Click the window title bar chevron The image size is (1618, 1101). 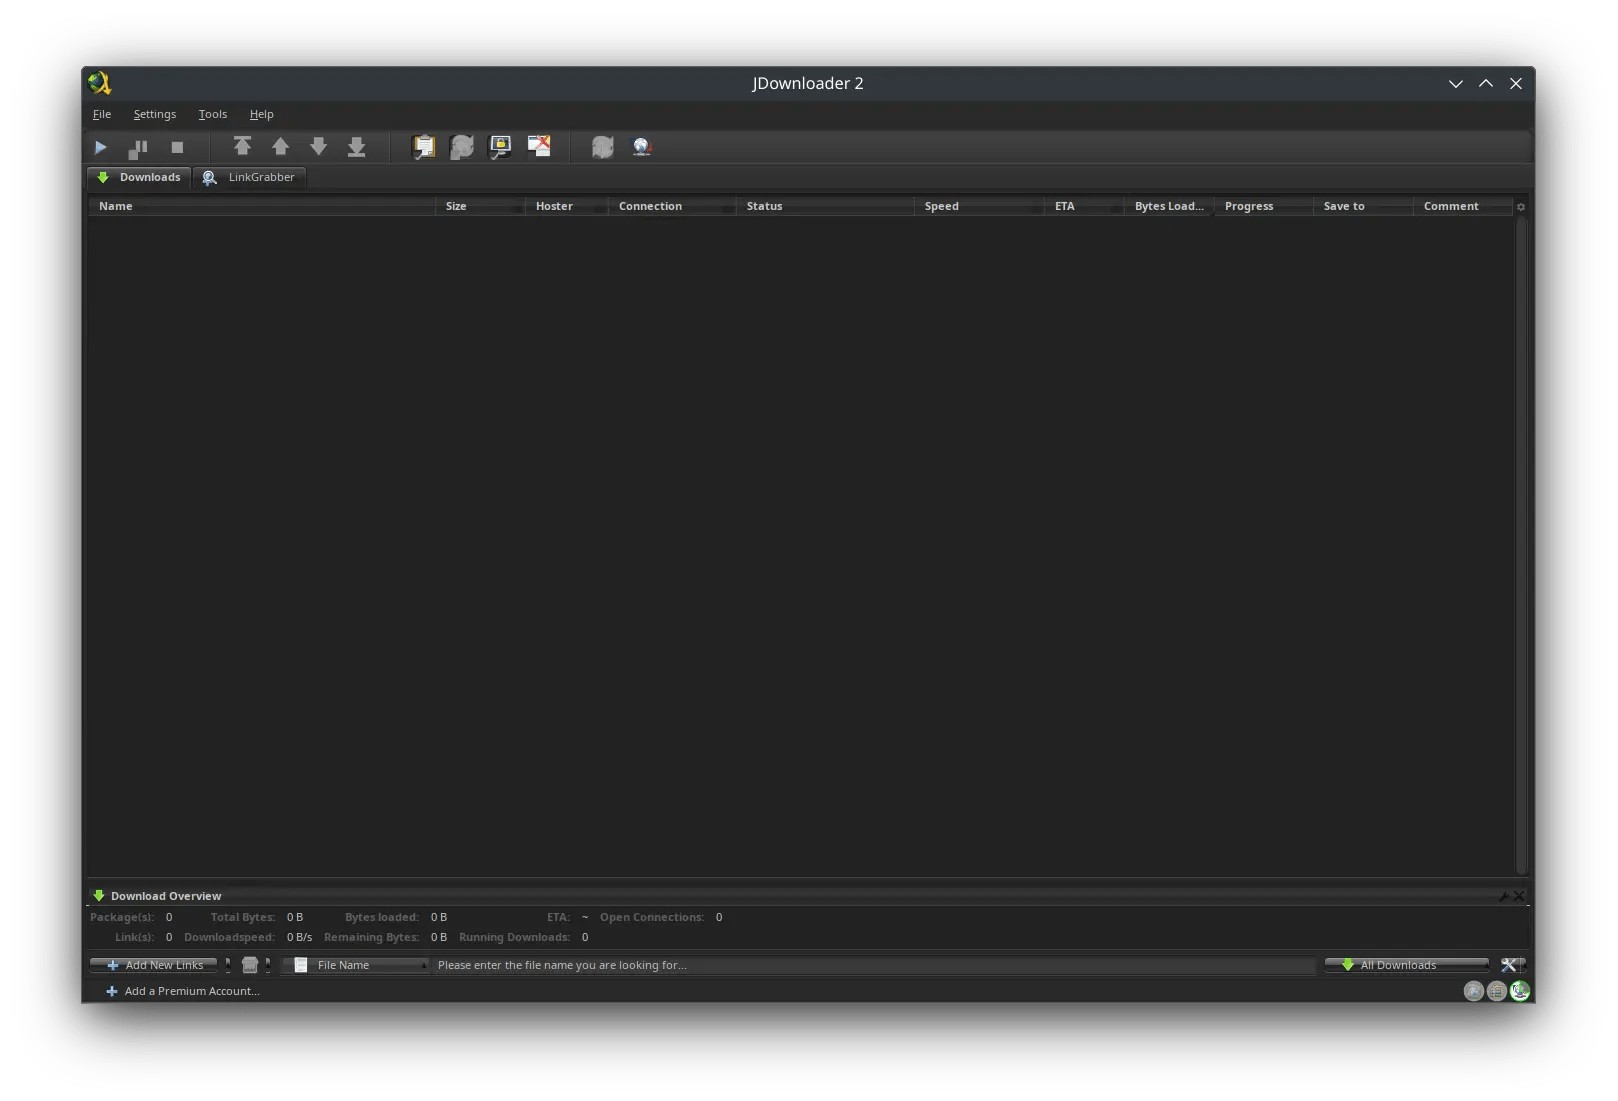pyautogui.click(x=1456, y=84)
